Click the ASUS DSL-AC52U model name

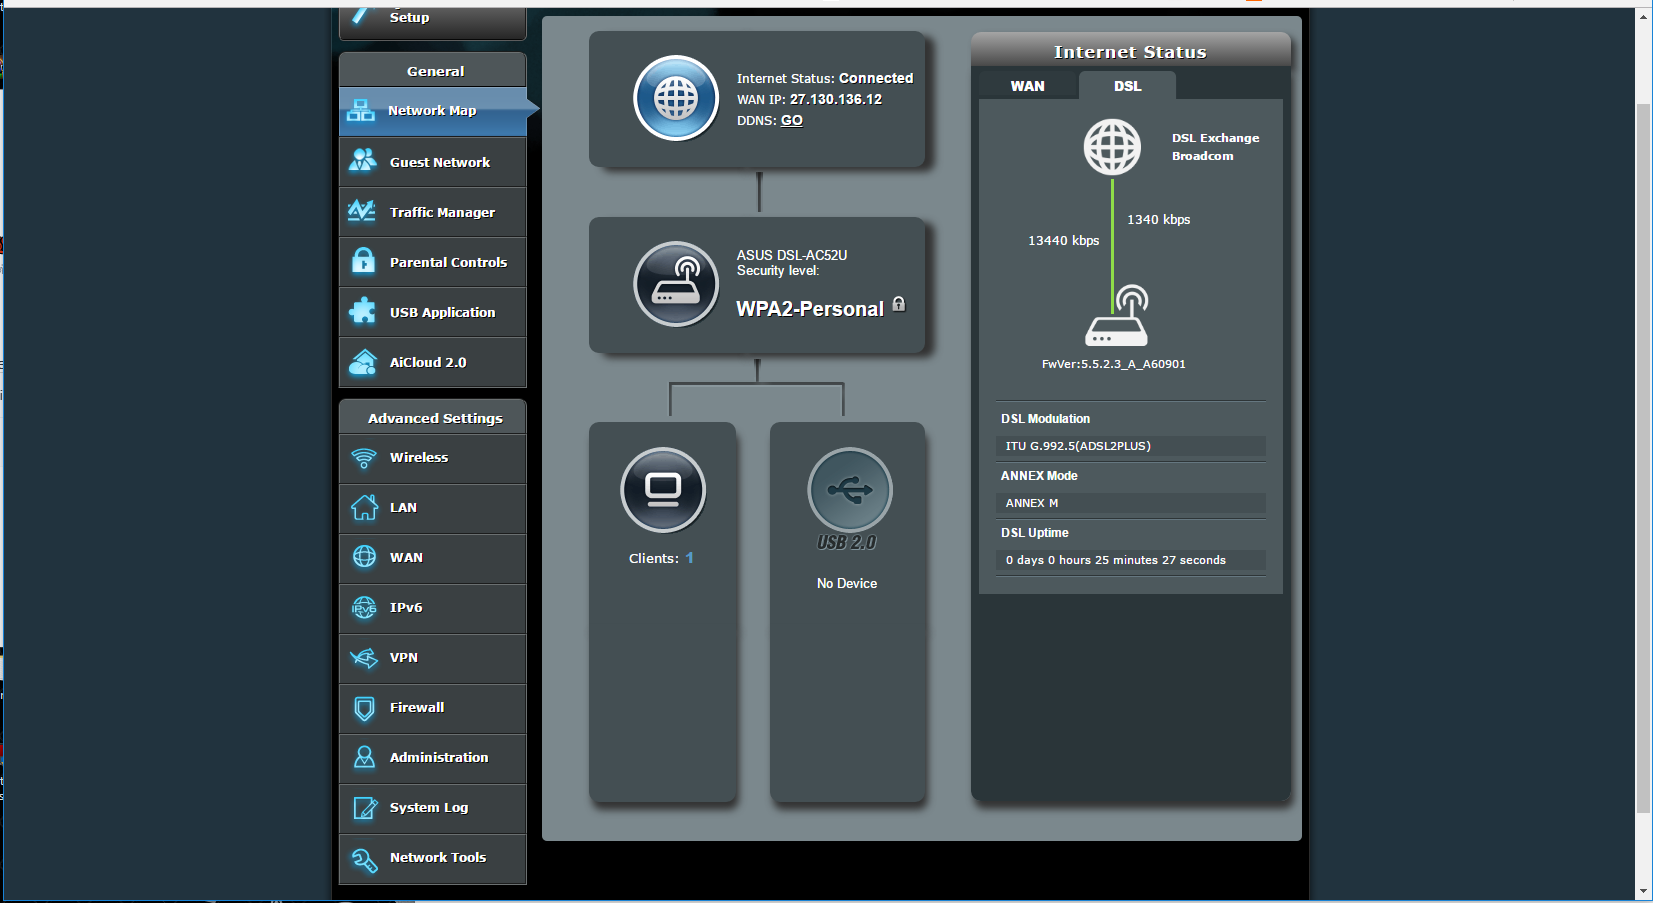click(792, 255)
